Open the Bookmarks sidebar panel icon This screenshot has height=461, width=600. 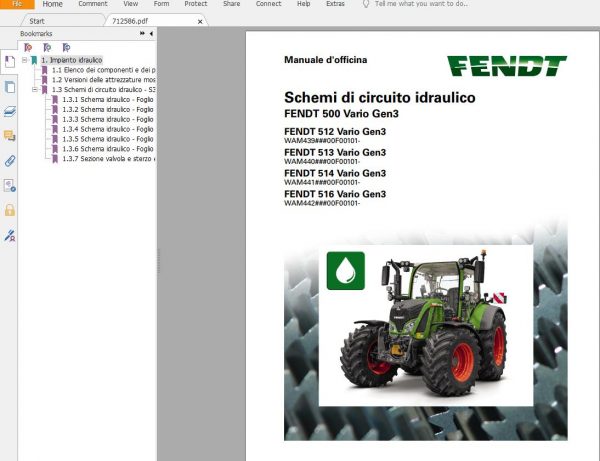click(10, 62)
